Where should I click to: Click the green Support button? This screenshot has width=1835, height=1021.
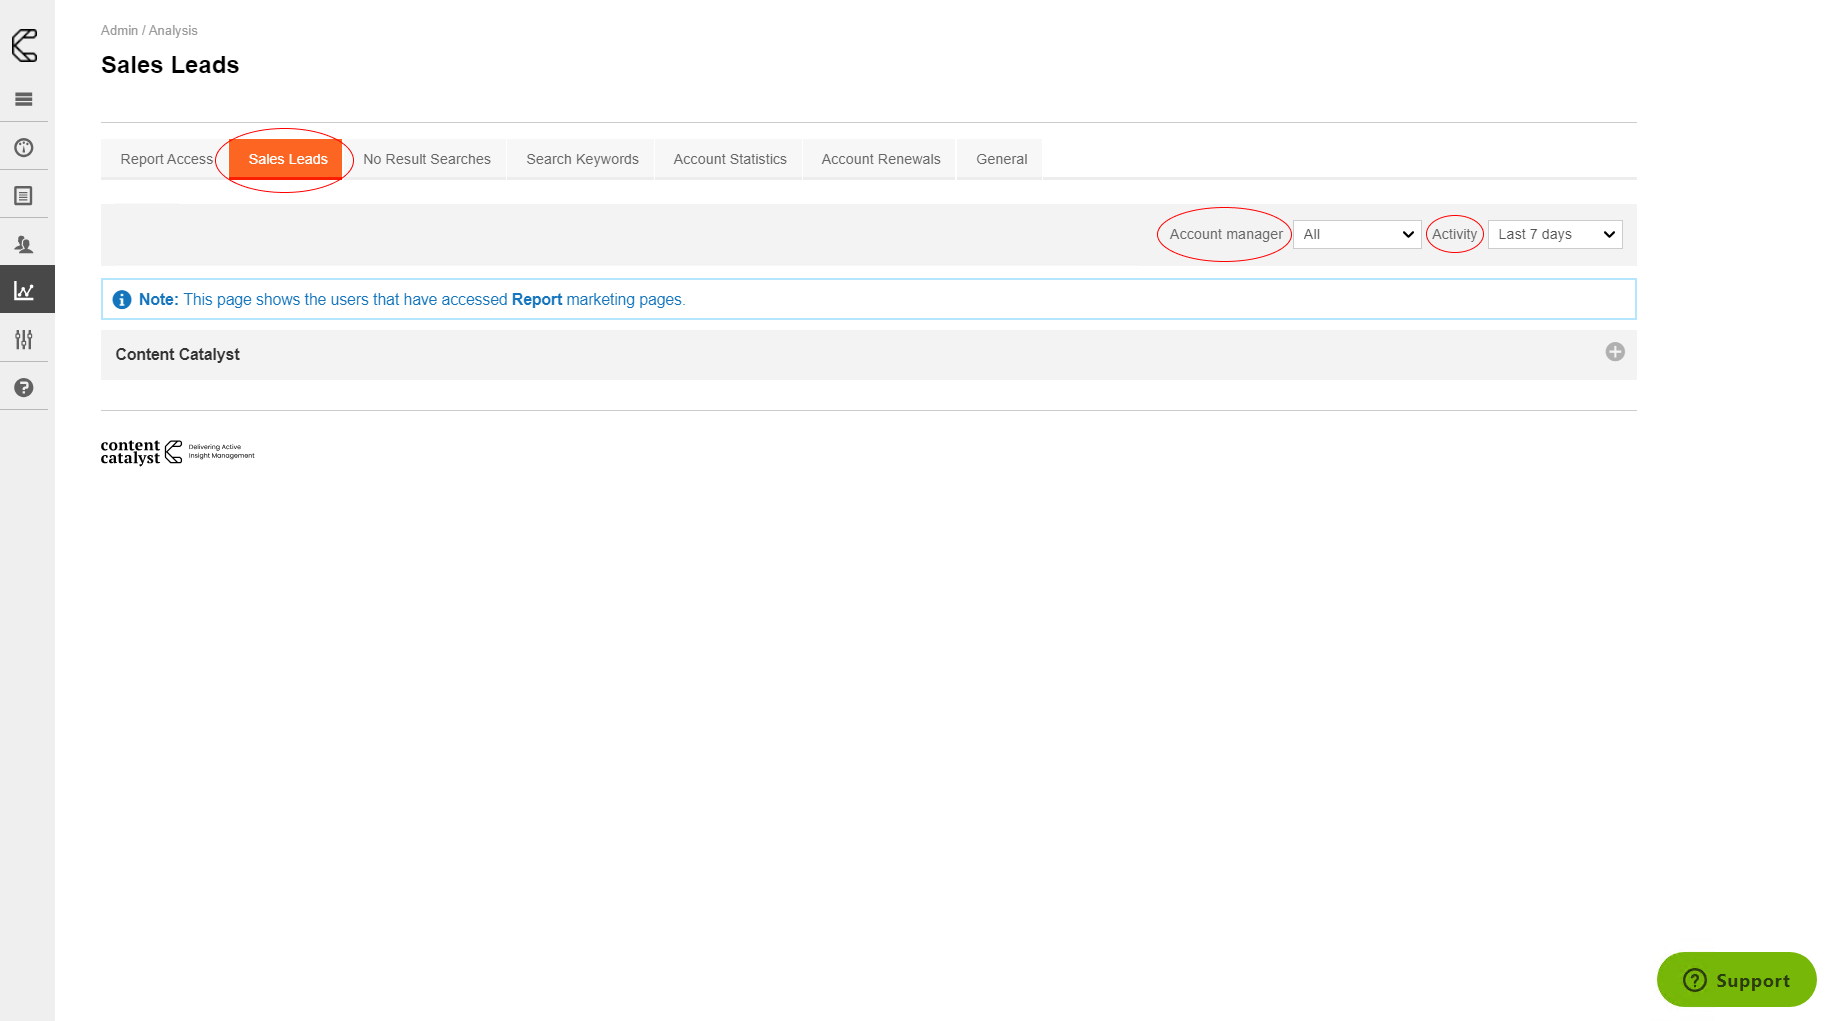click(1736, 980)
